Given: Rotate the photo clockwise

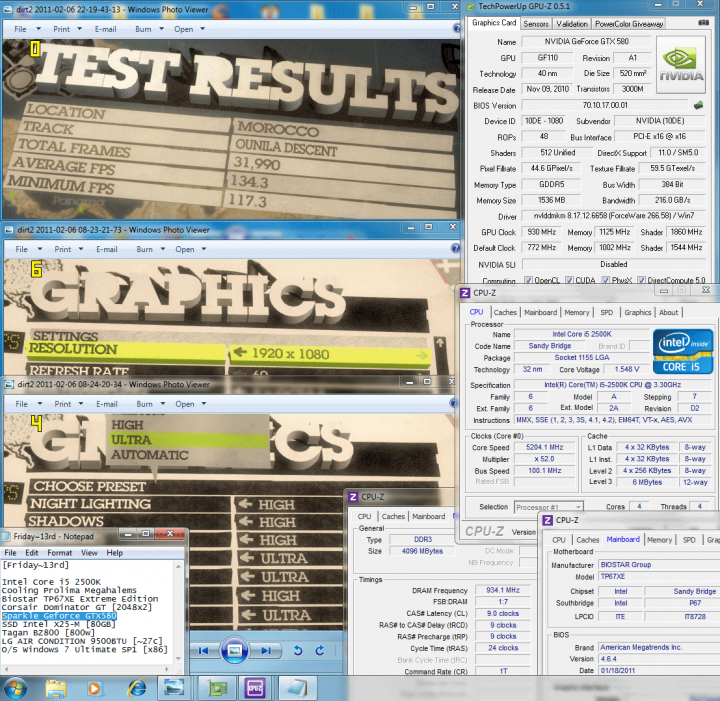Looking at the screenshot, I should click(320, 651).
